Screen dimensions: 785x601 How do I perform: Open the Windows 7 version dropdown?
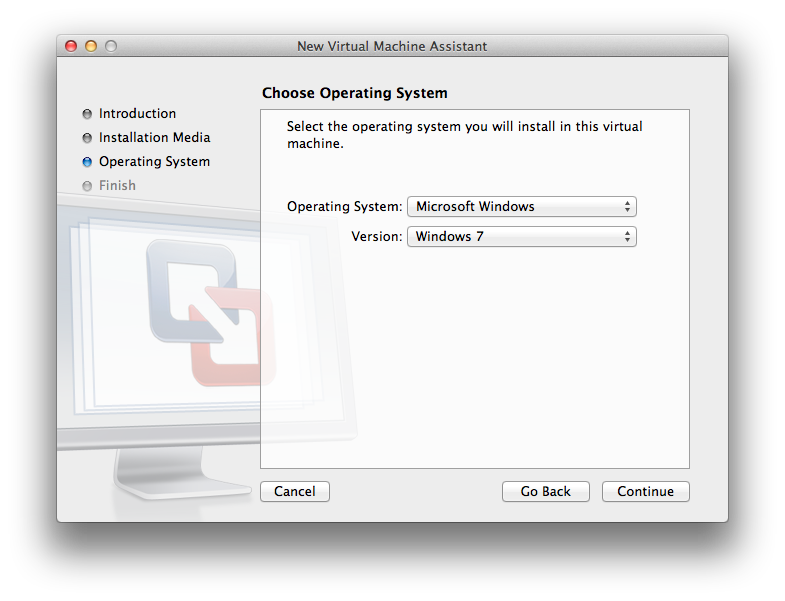521,237
